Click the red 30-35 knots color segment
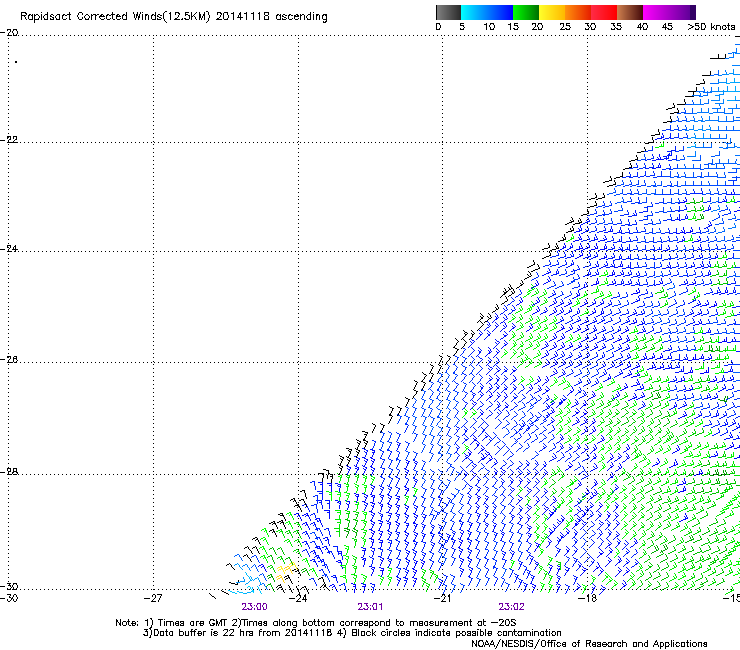740x650 pixels. click(604, 12)
